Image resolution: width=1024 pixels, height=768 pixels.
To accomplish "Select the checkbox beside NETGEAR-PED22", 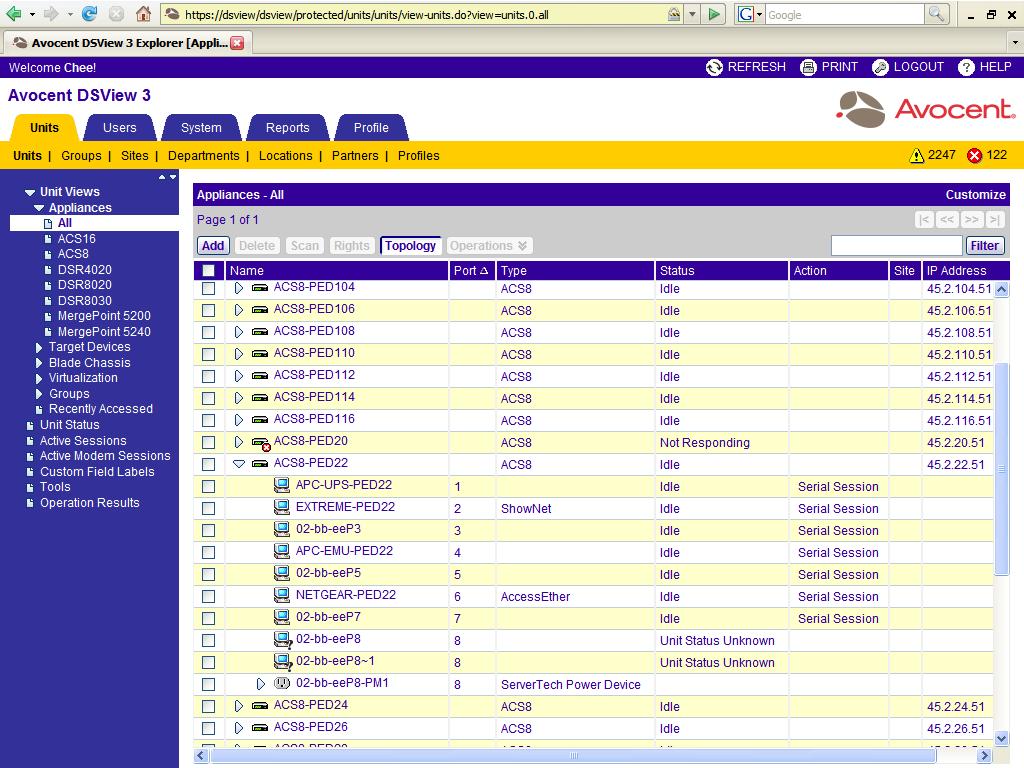I will (x=208, y=596).
